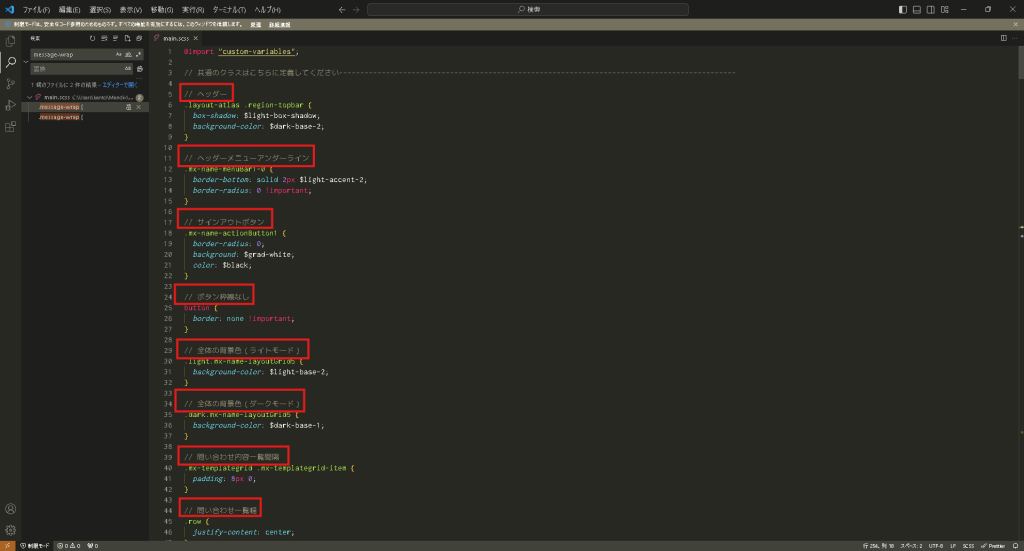Collapse the replace field toggle chevron

click(26, 61)
